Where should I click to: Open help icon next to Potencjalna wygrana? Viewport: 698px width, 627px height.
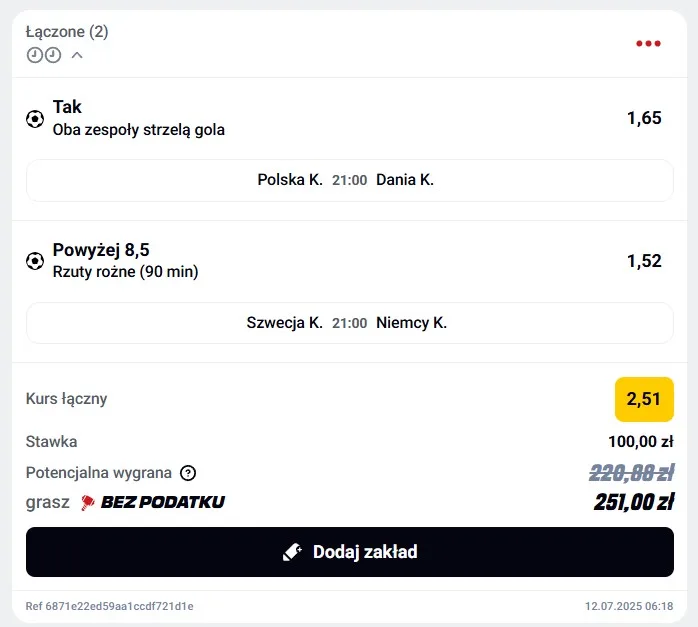coord(188,473)
